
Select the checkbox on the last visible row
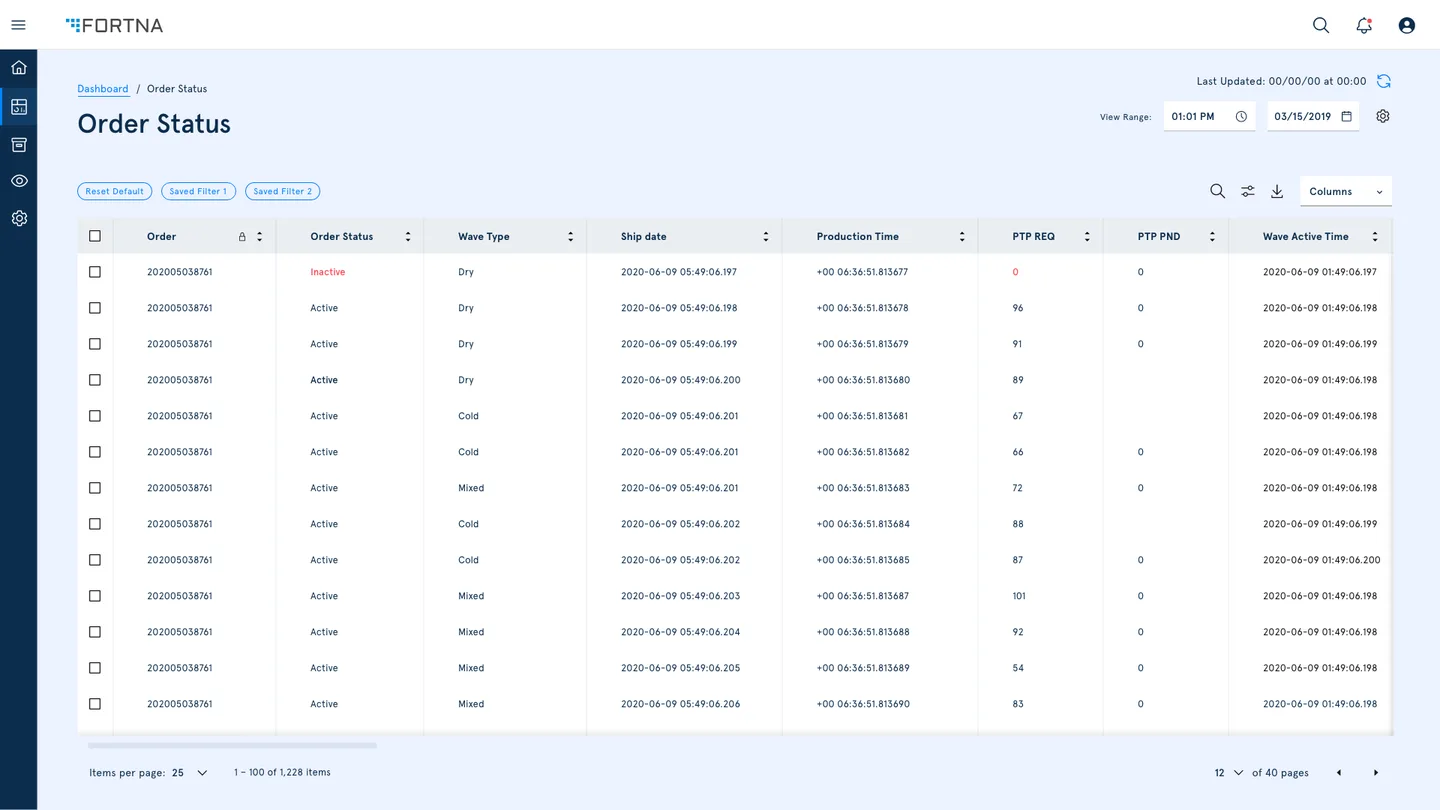[95, 703]
